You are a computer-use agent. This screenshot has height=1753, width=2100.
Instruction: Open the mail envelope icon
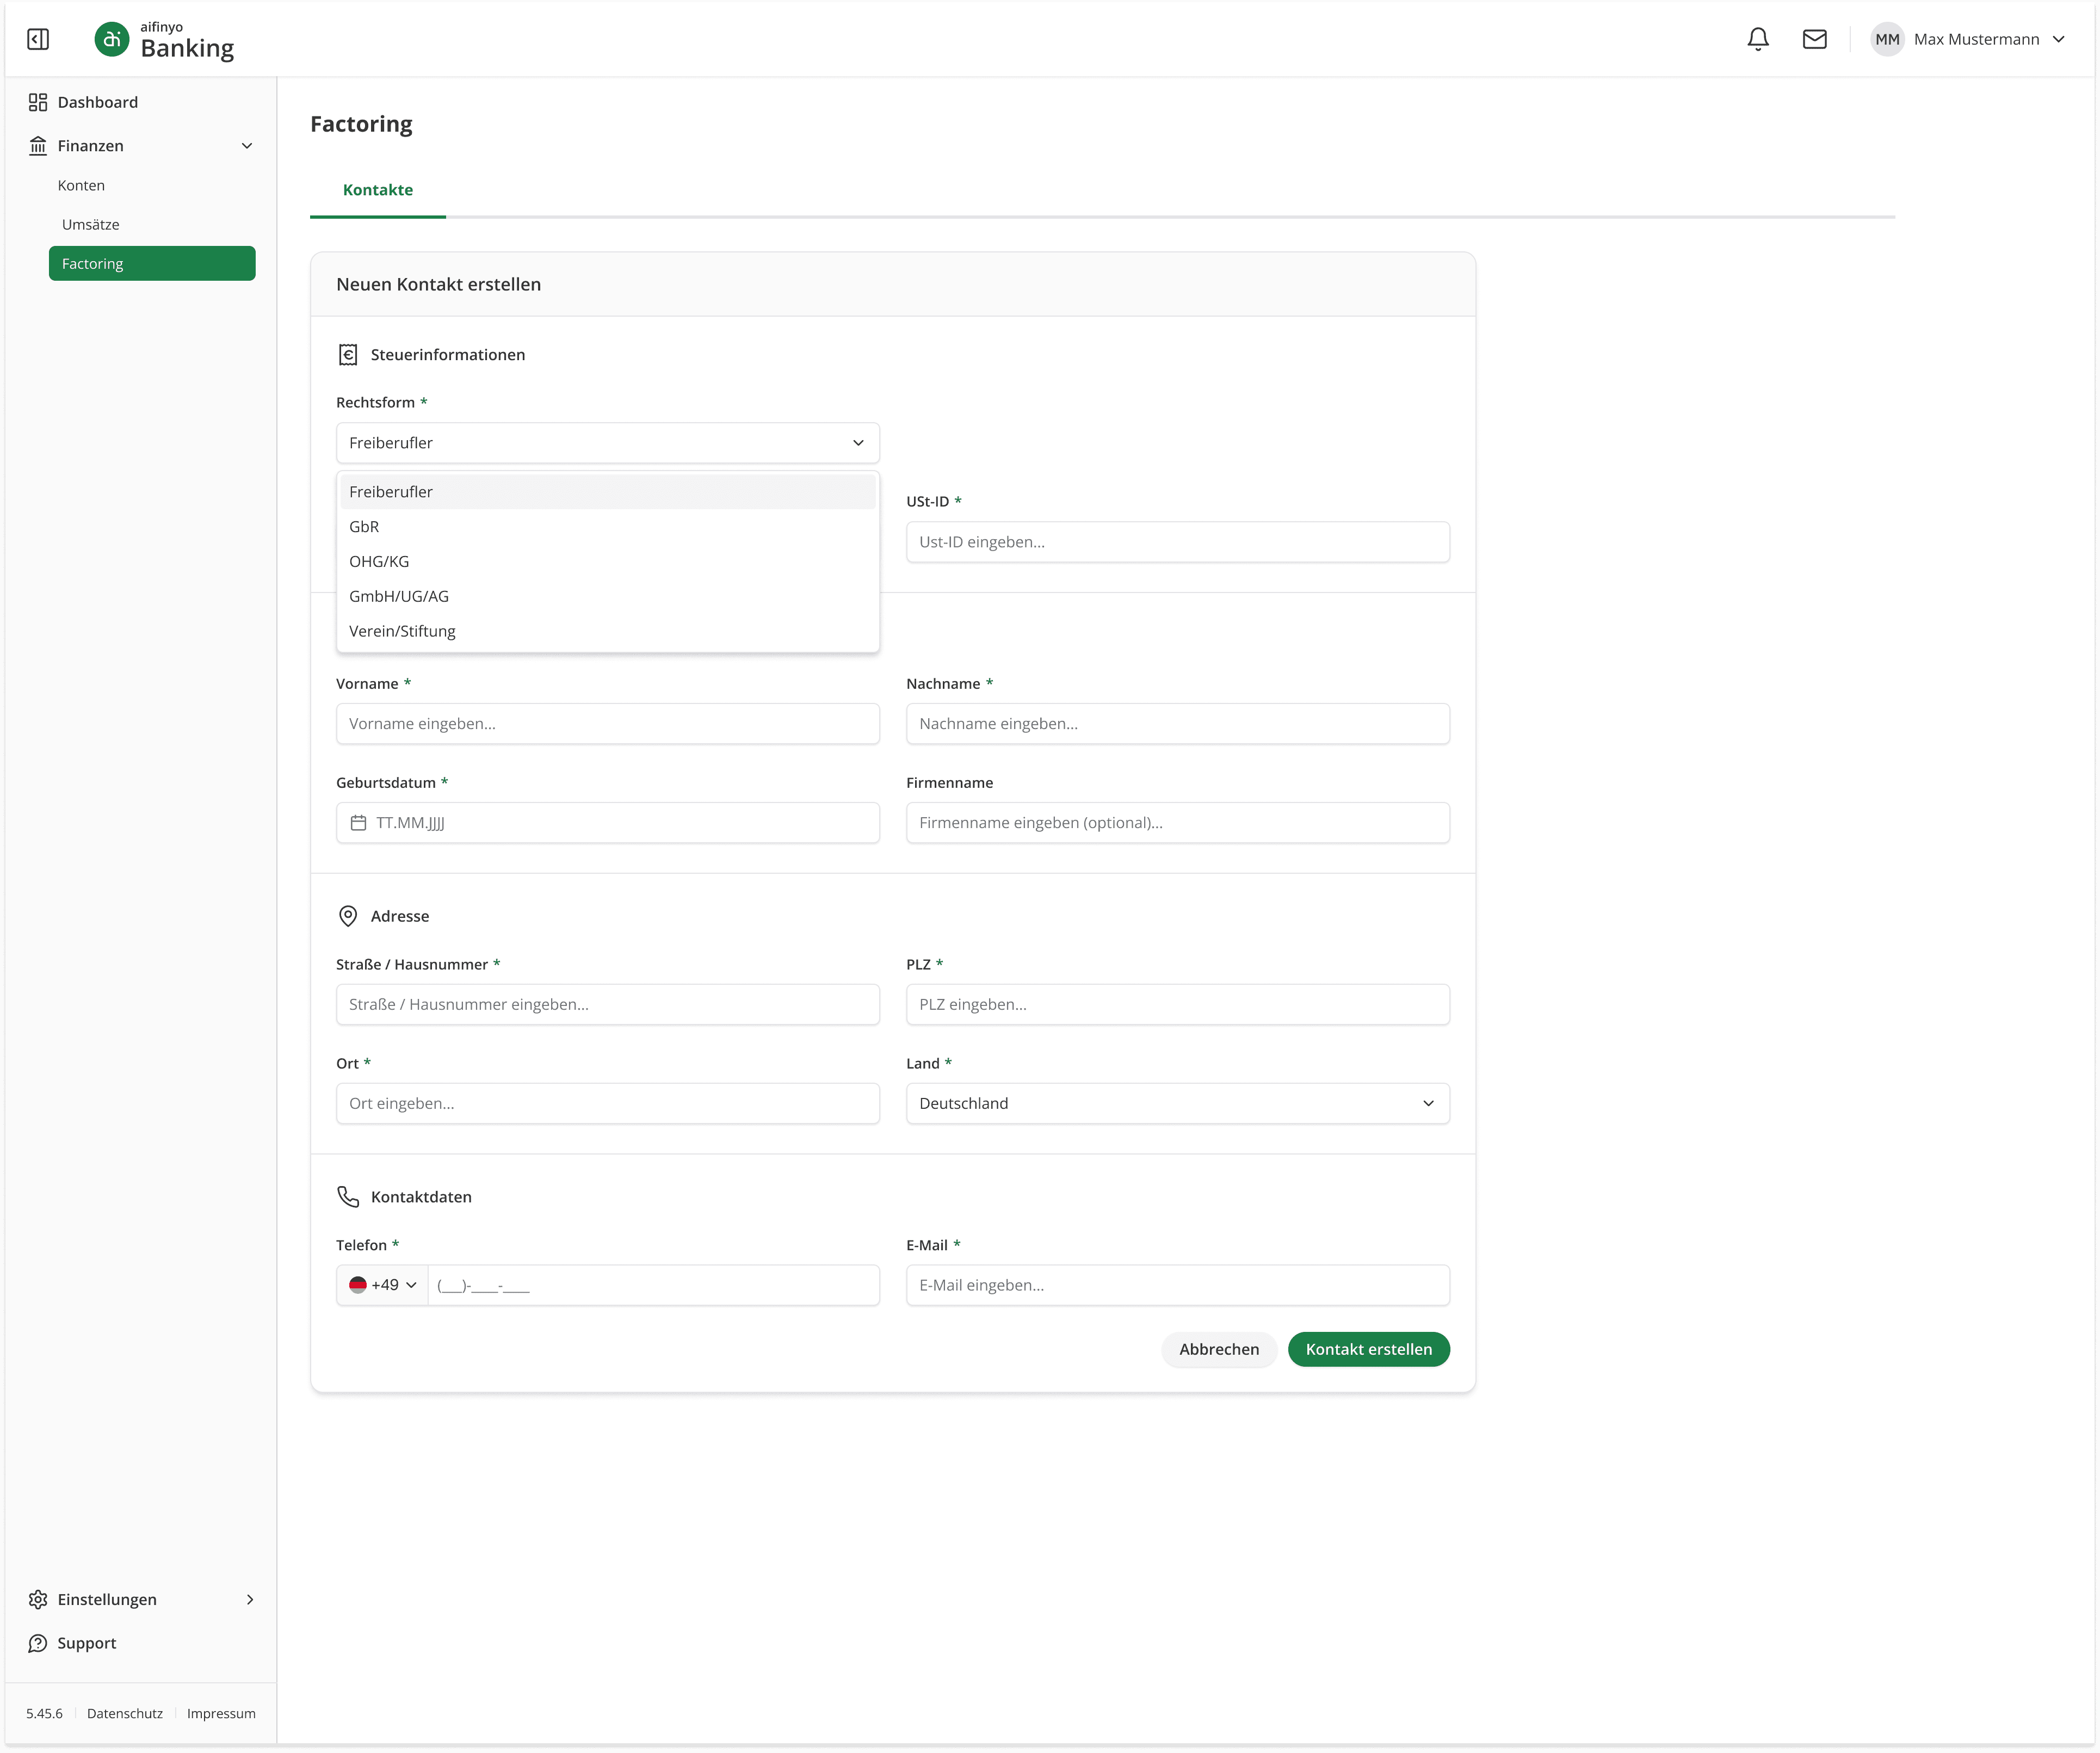pos(1814,39)
